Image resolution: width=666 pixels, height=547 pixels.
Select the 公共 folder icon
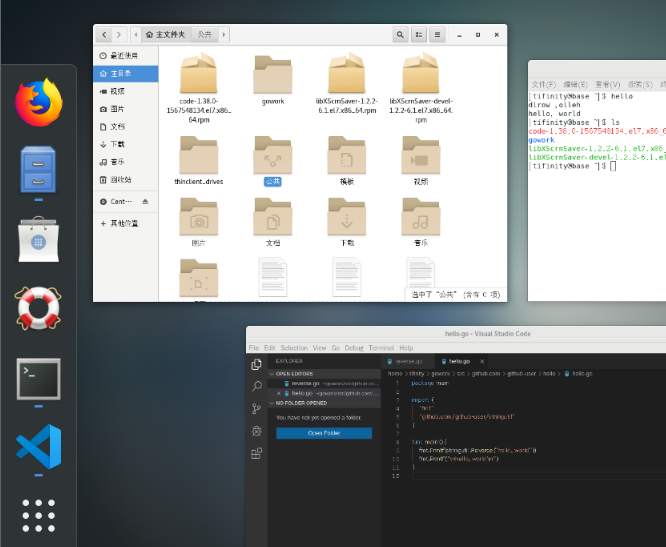coord(273,155)
